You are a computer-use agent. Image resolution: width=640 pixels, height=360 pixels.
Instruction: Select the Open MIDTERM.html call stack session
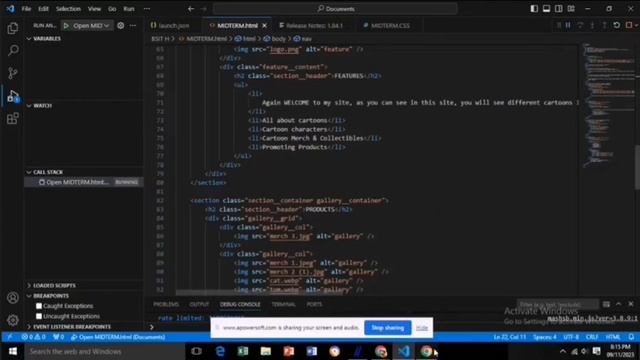[84, 182]
